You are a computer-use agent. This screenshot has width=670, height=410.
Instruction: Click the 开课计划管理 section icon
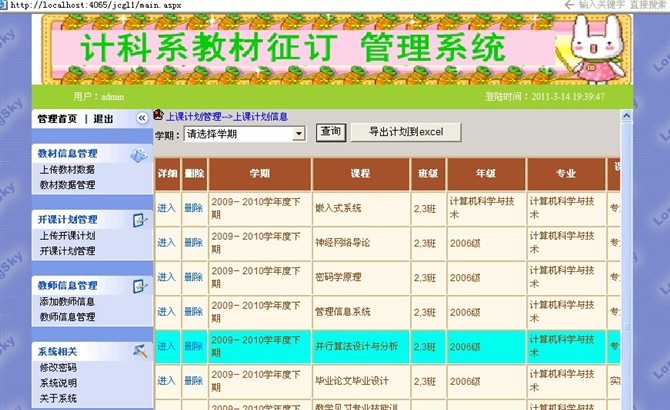(x=138, y=220)
